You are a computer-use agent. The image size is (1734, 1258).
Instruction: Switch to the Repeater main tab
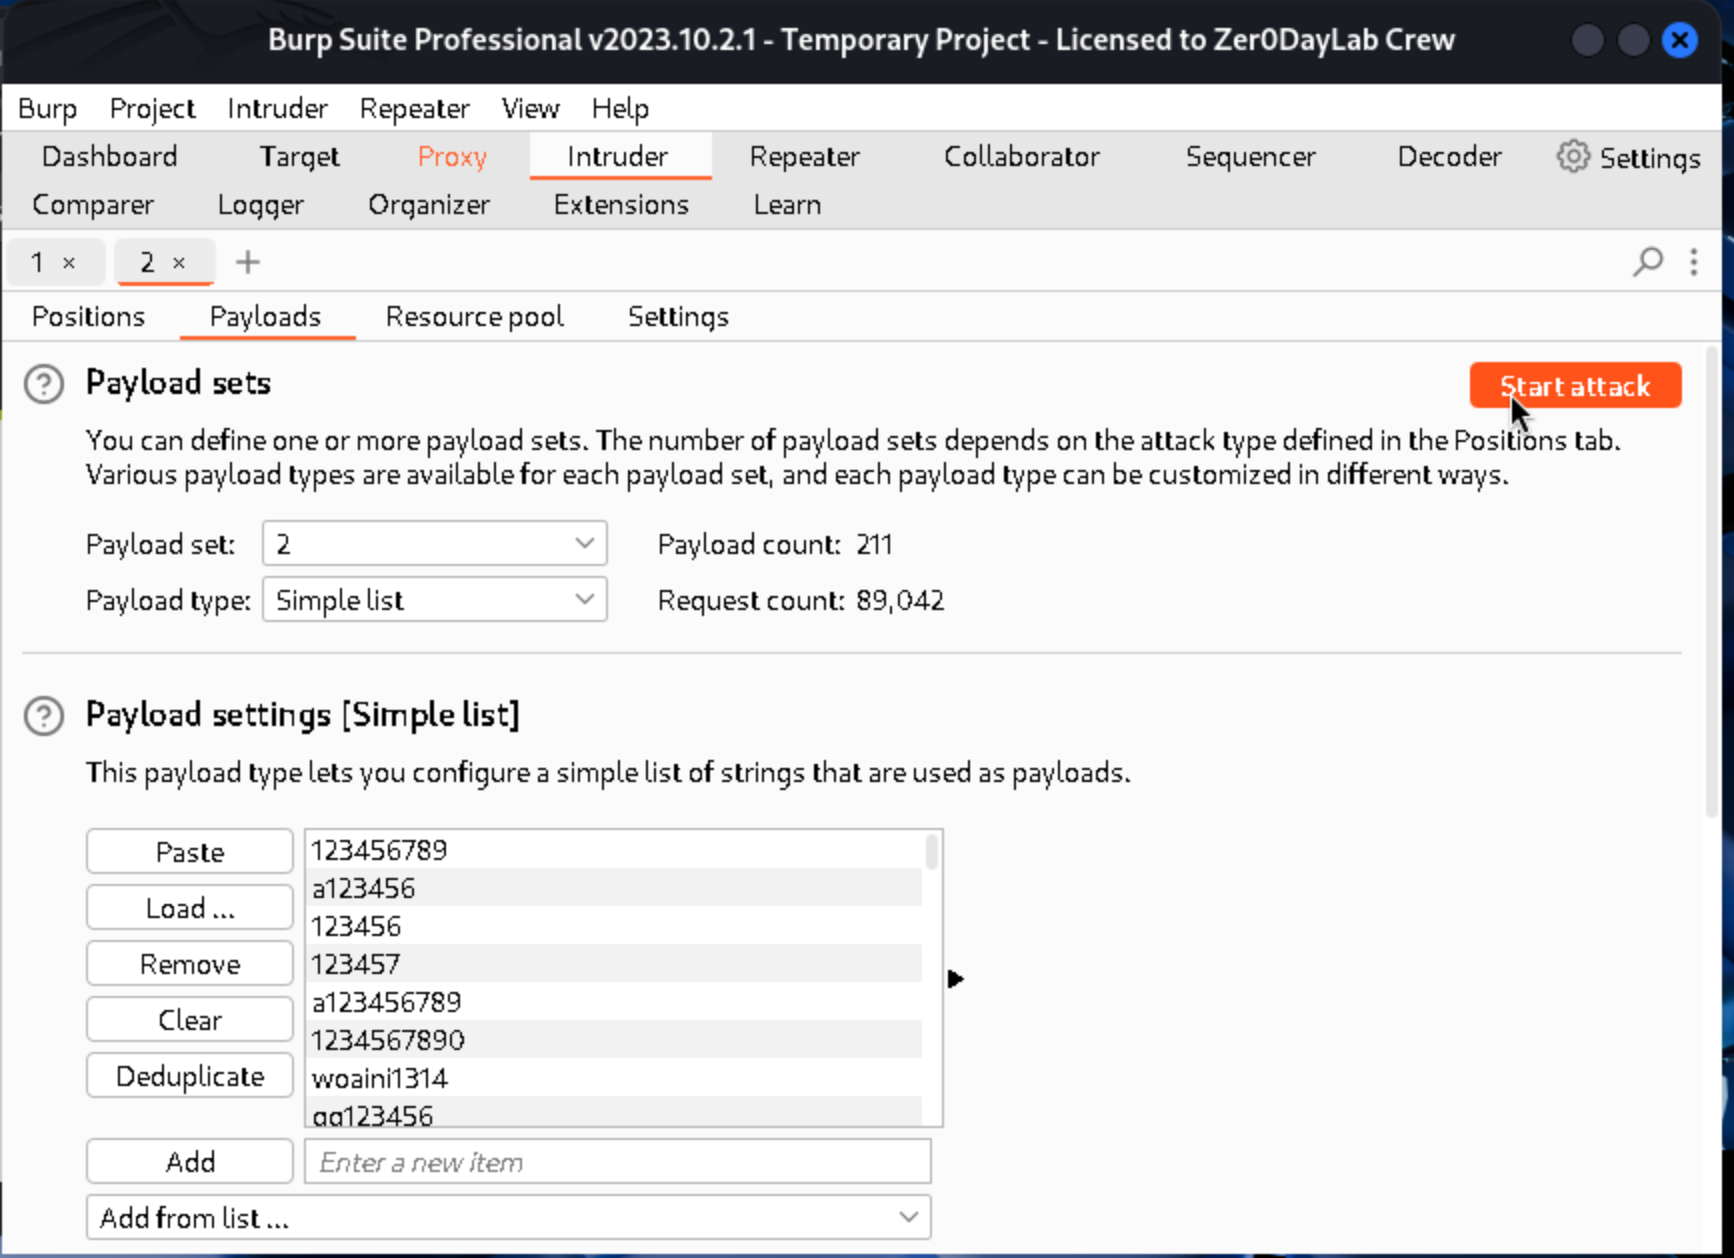(804, 157)
